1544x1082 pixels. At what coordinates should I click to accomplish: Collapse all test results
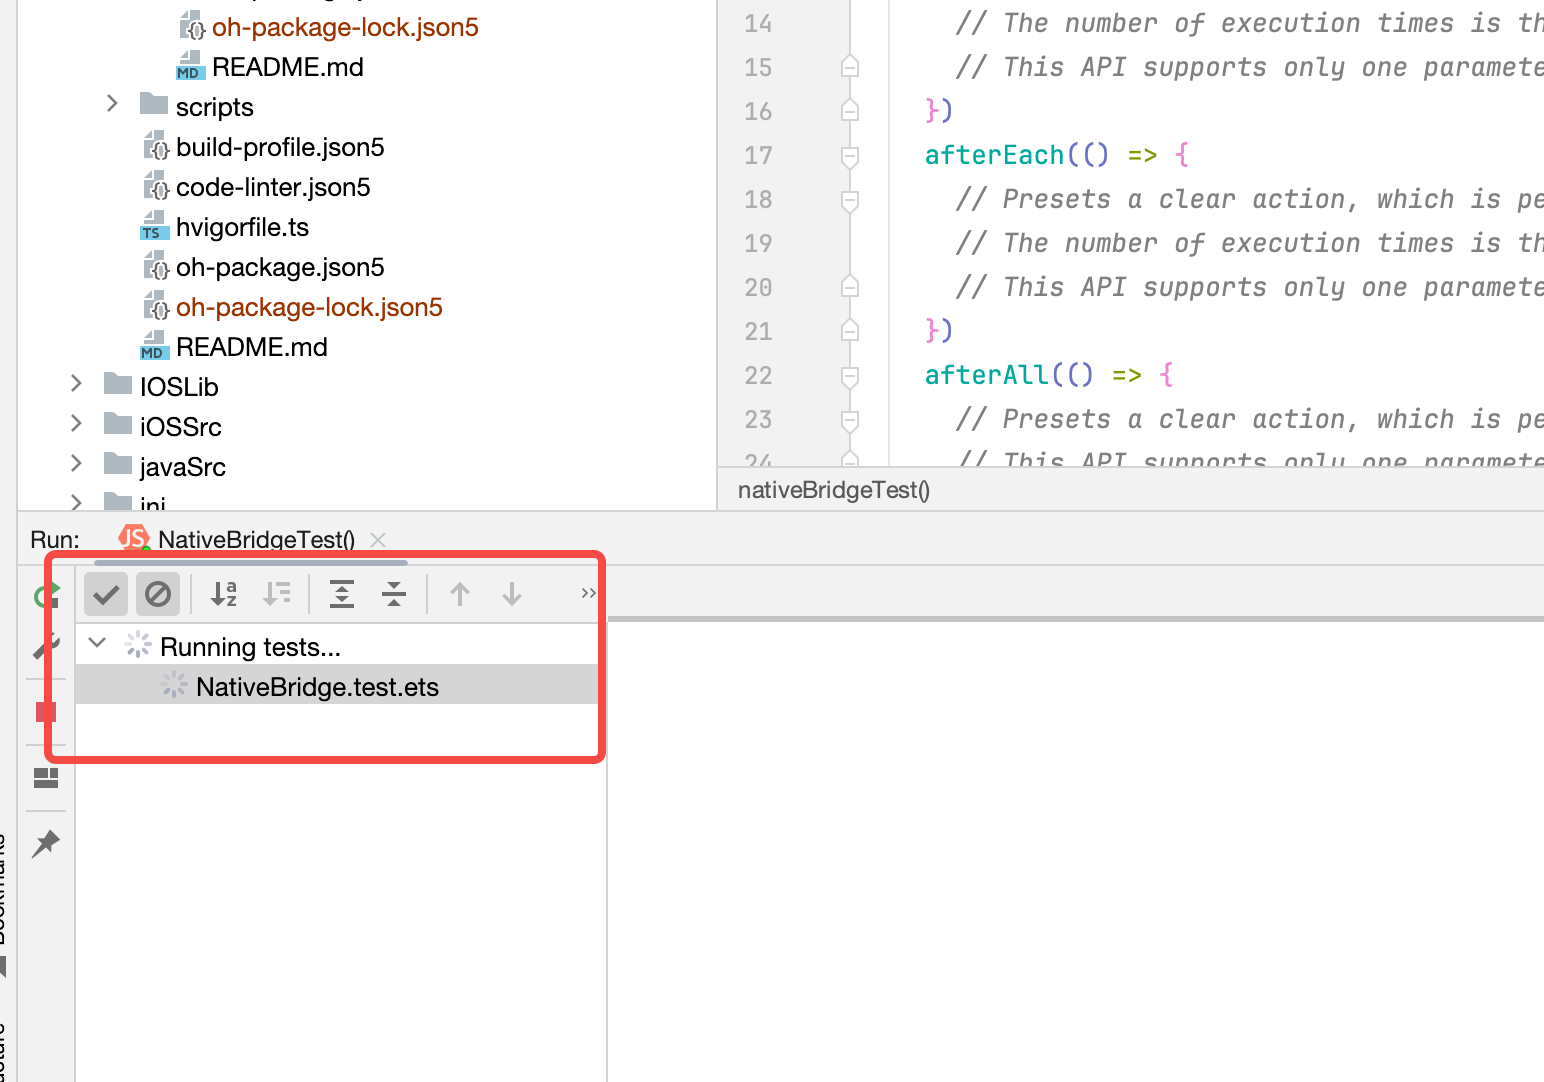tap(394, 594)
